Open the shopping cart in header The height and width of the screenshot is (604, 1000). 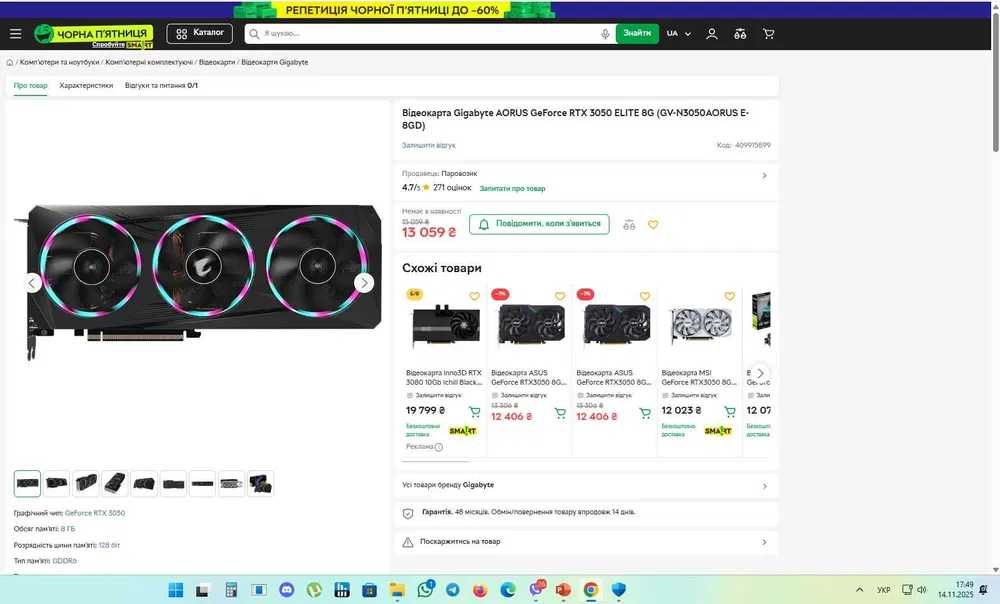(768, 34)
